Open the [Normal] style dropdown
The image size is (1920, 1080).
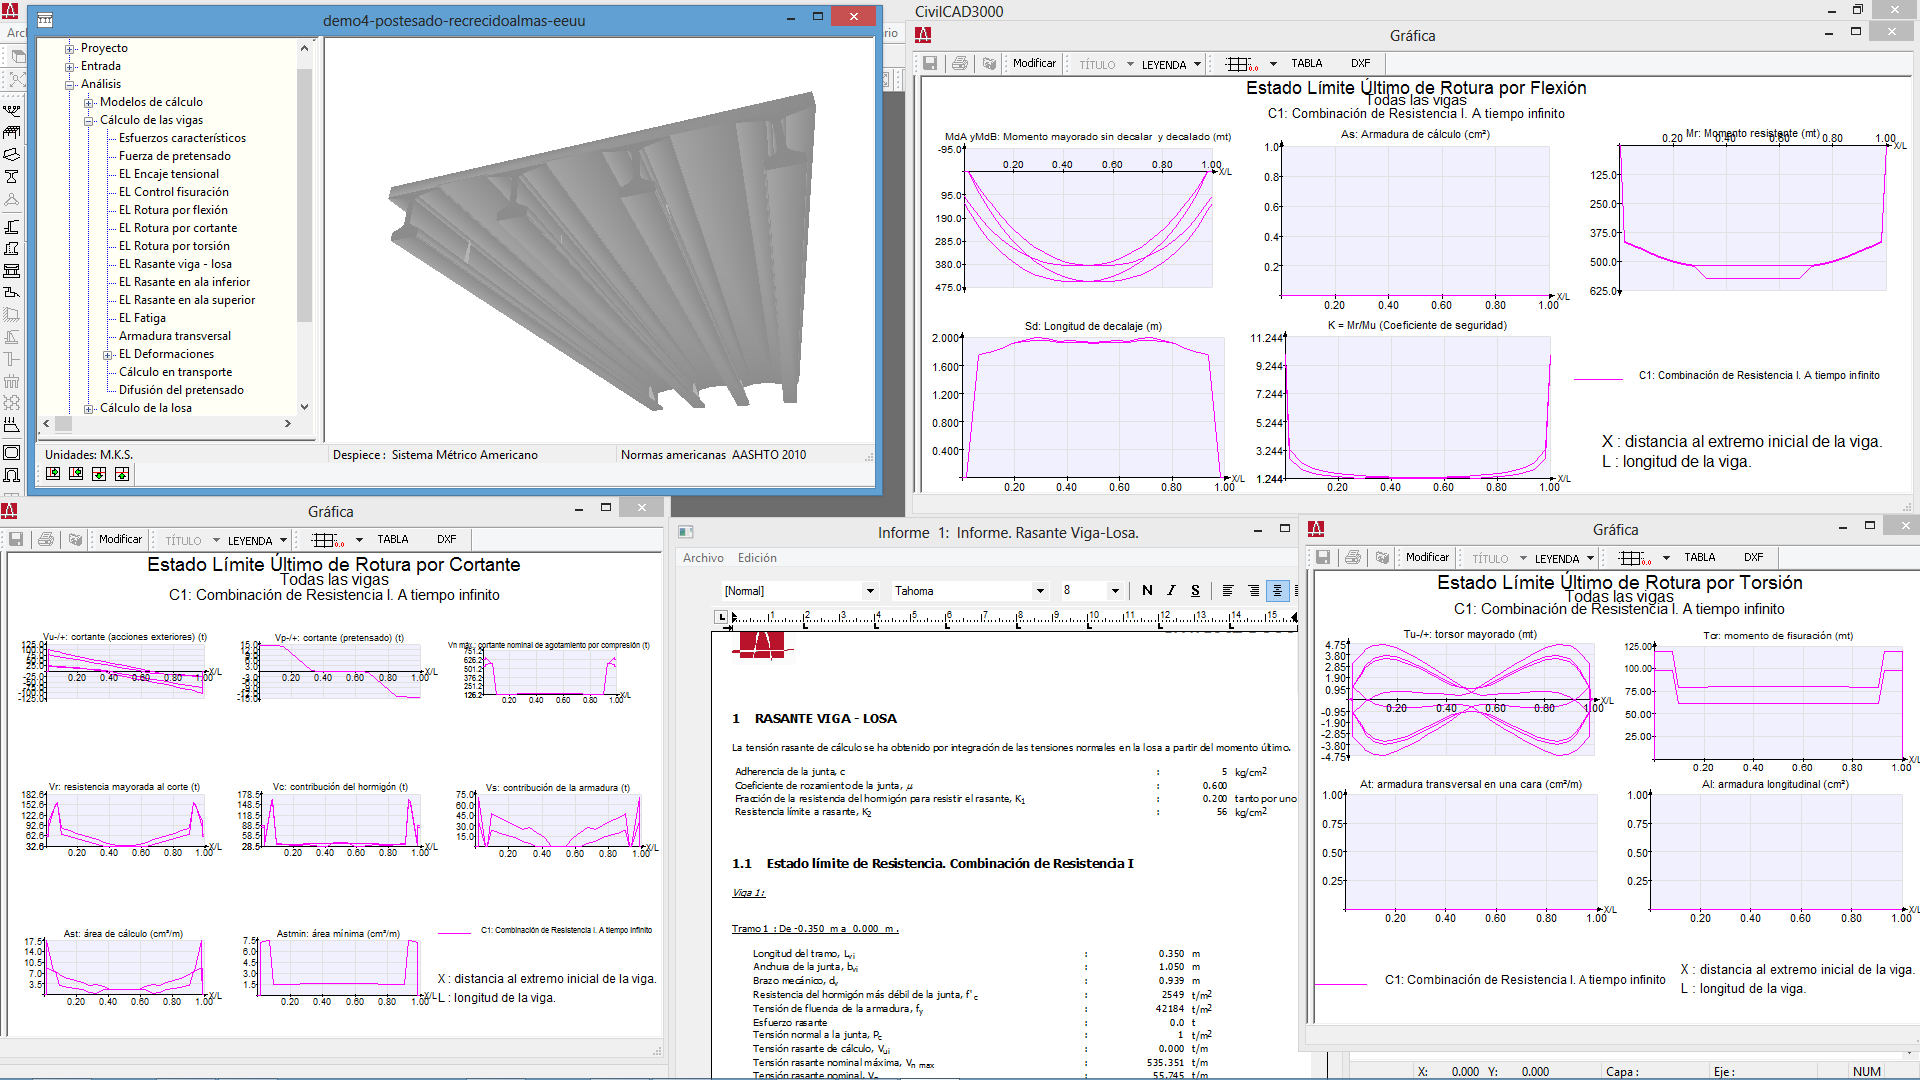coord(870,591)
